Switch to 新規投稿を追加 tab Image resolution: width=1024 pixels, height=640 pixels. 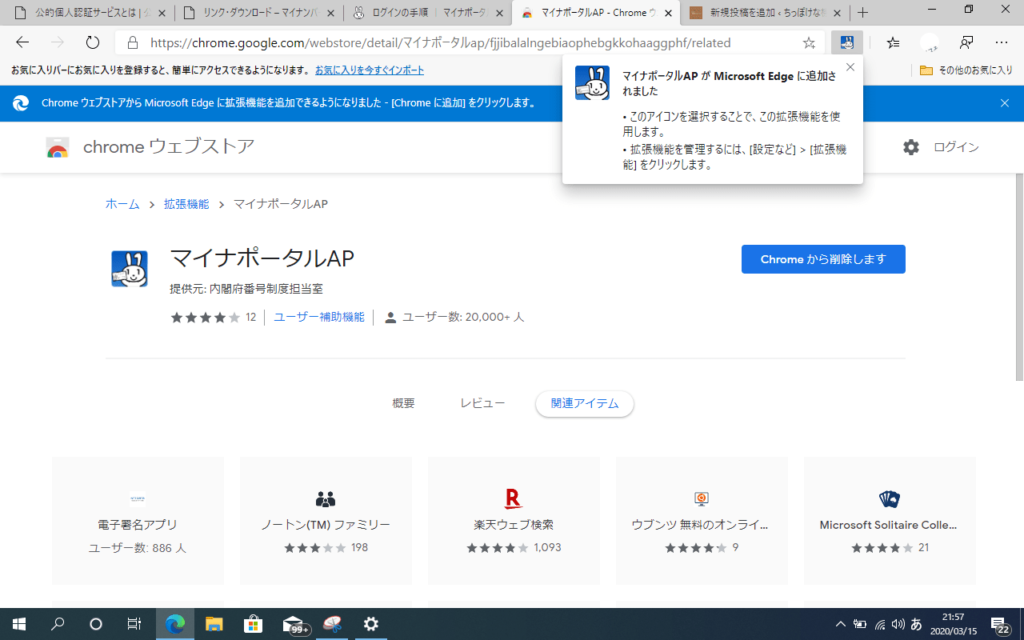[x=765, y=12]
